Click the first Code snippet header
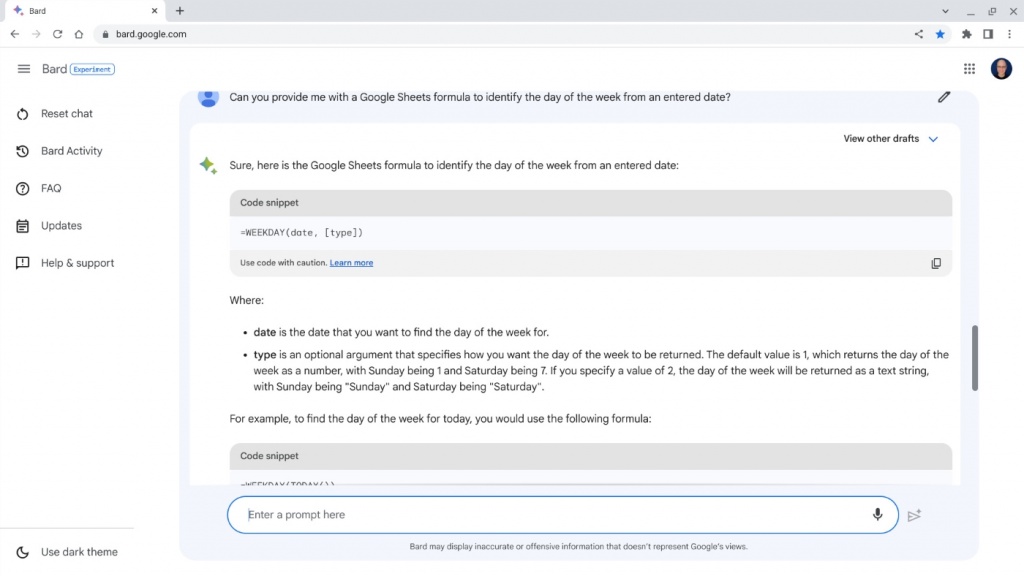This screenshot has height=576, width=1024. click(590, 203)
